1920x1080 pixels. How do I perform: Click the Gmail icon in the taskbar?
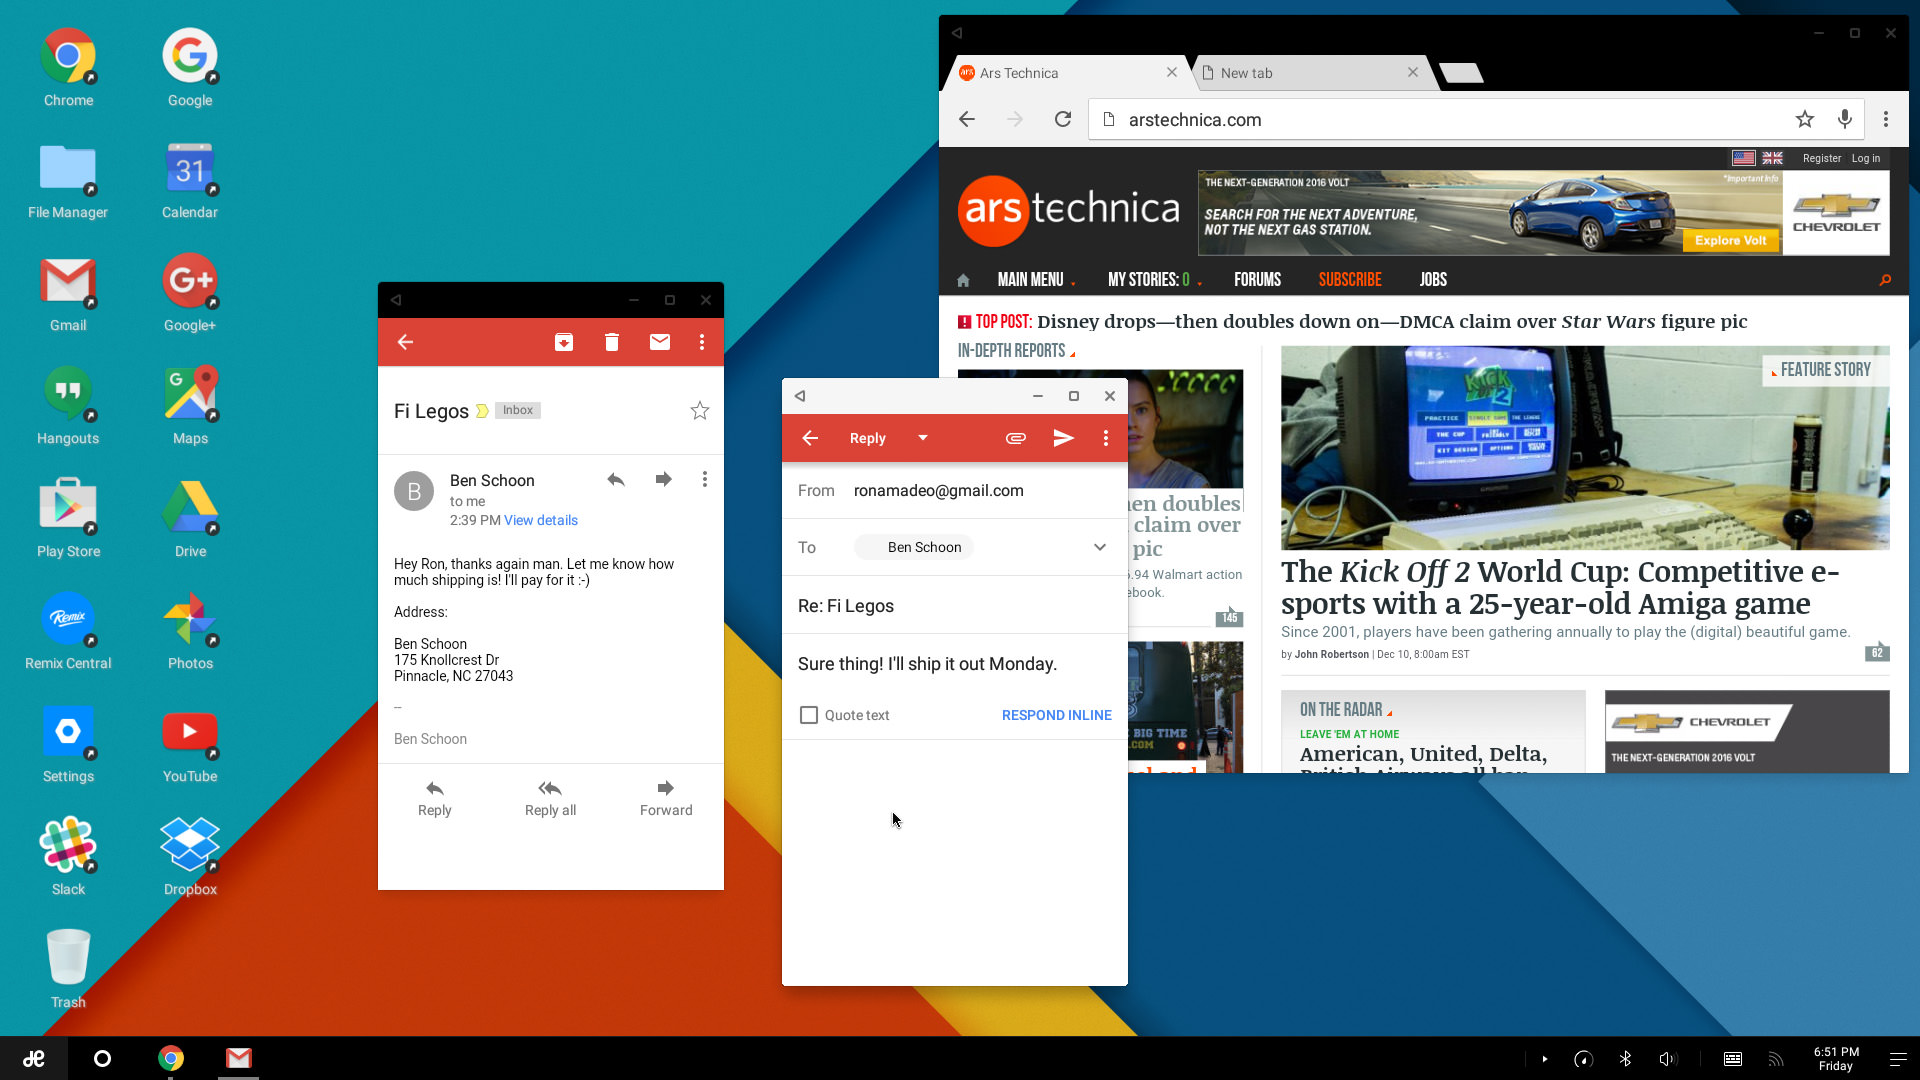[237, 1058]
